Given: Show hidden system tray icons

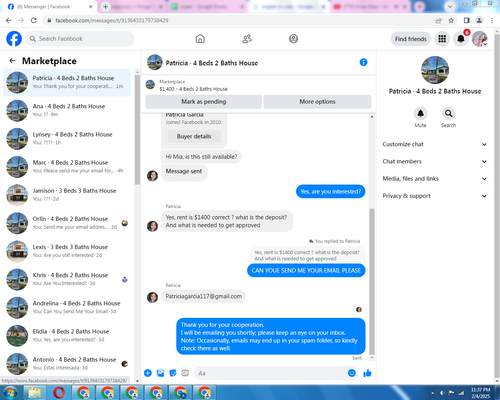Looking at the screenshot, I should [432, 393].
